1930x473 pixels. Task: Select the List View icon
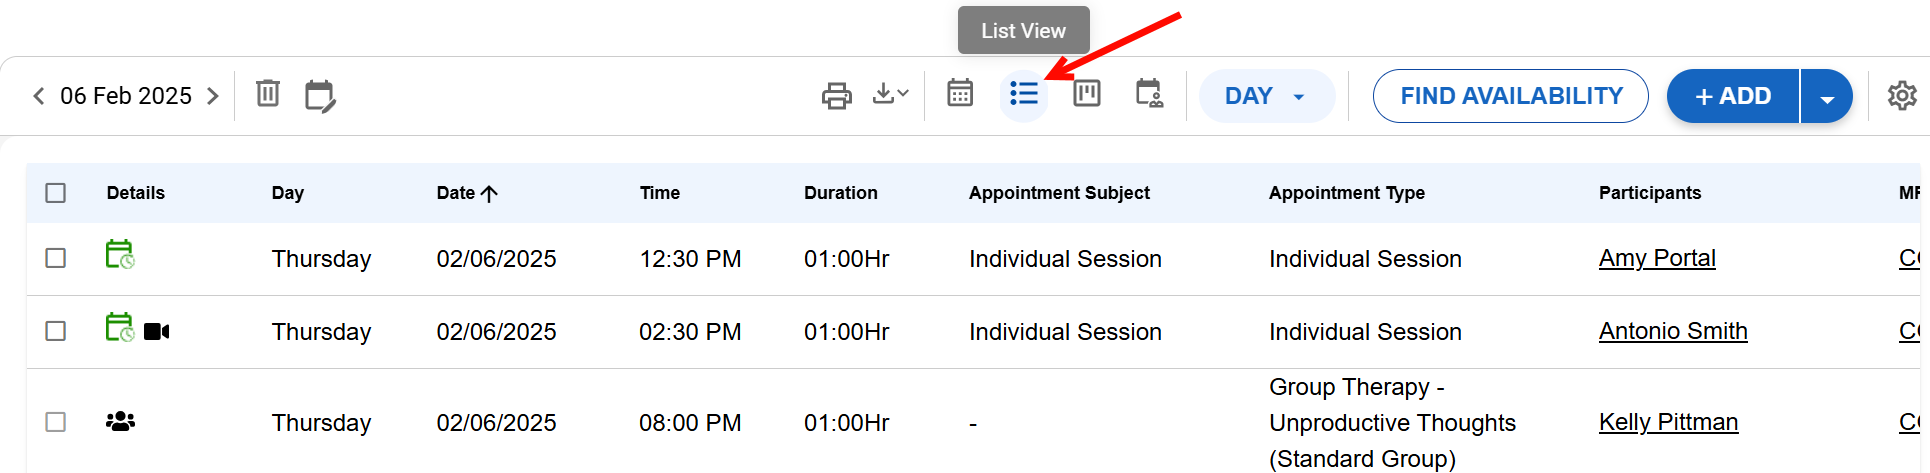click(x=1024, y=95)
